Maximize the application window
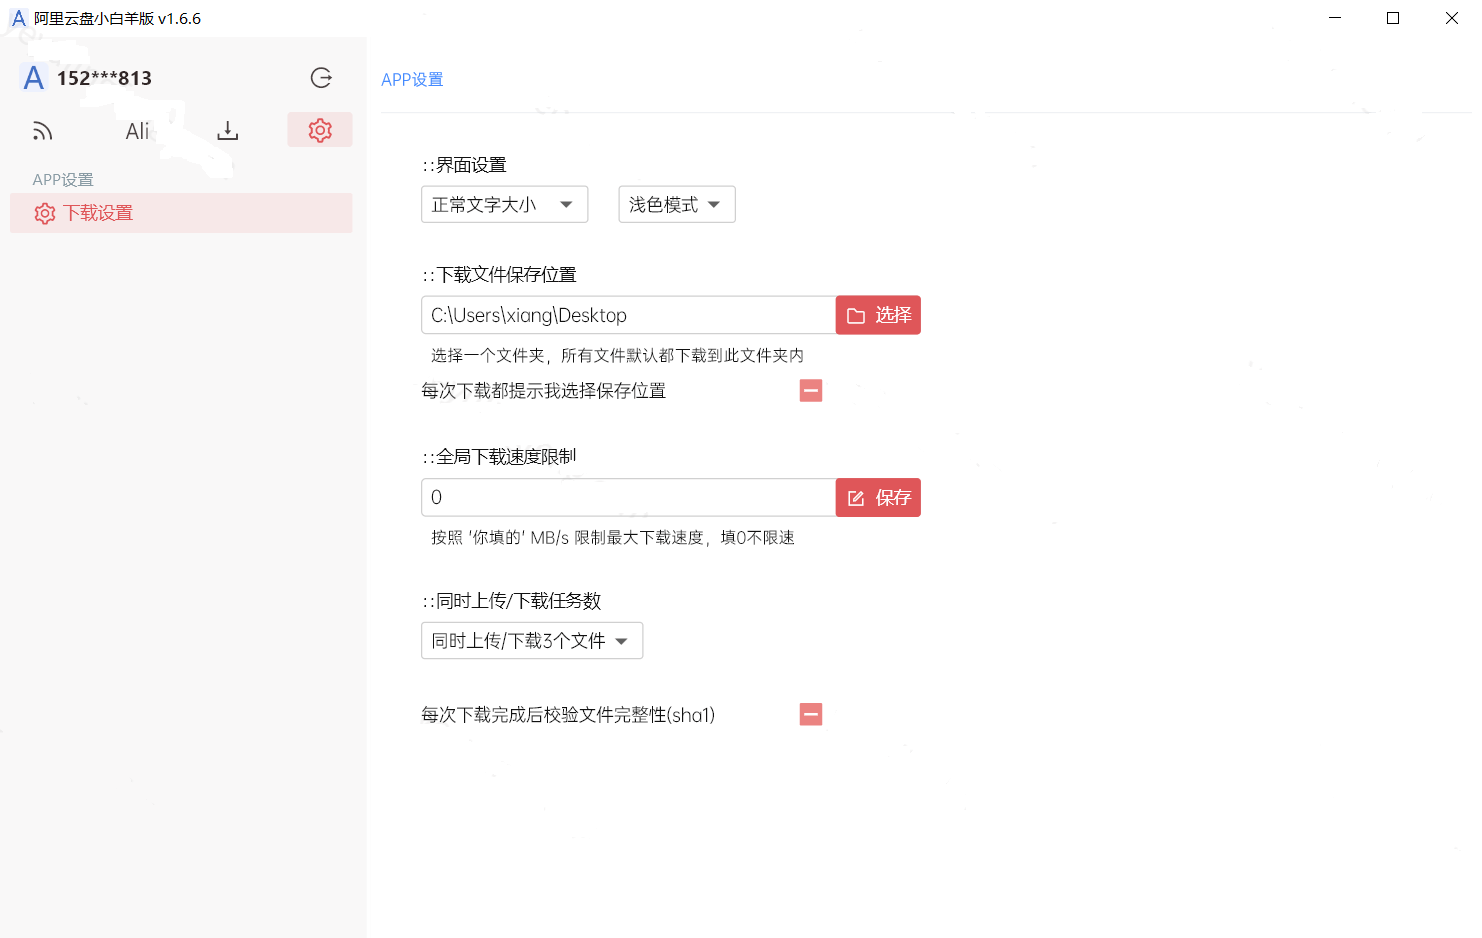This screenshot has width=1482, height=938. [1393, 18]
